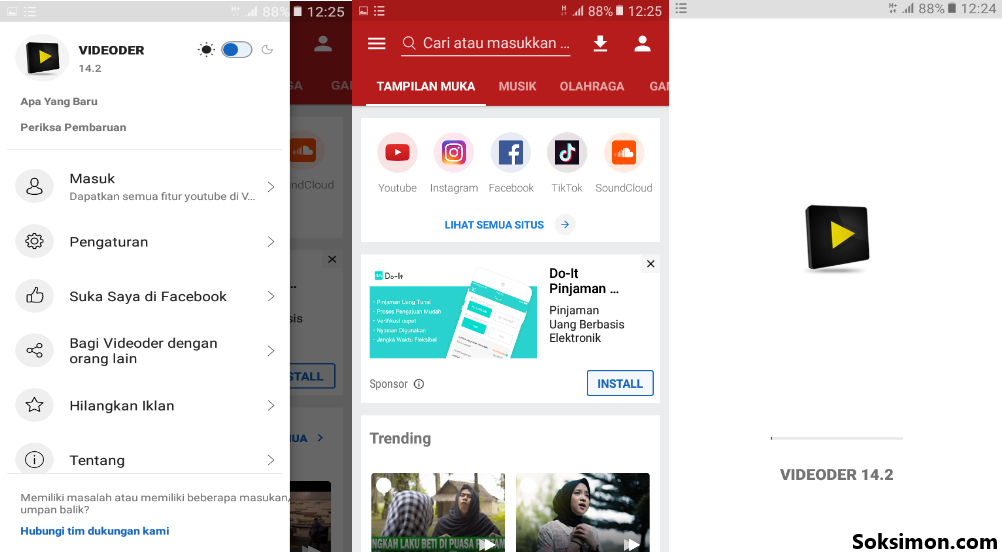This screenshot has width=1002, height=552.
Task: Click Lihat Semua Situs link
Action: (x=494, y=225)
